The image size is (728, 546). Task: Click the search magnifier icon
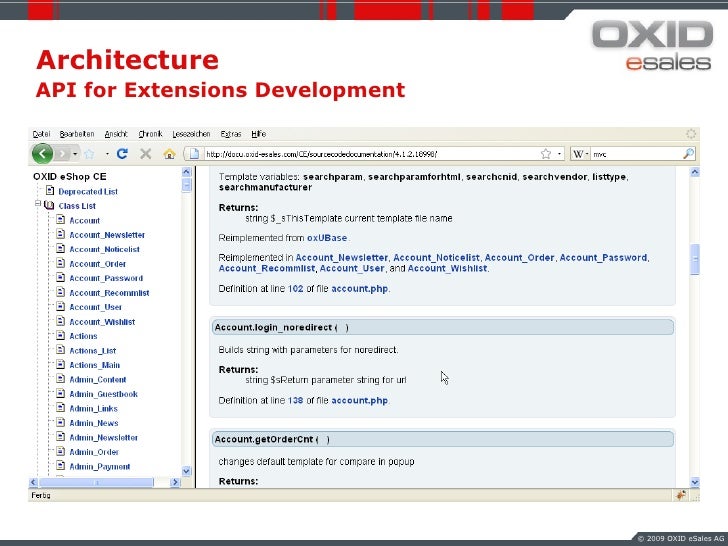point(689,154)
